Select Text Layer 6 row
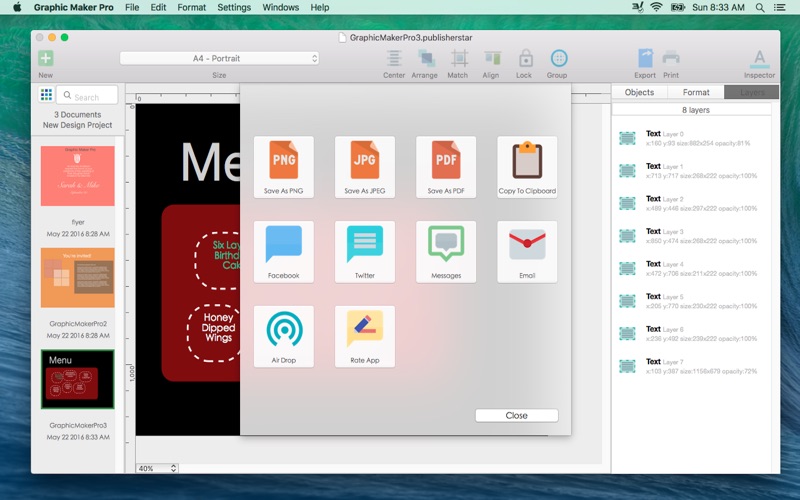The height and width of the screenshot is (500, 800). tap(692, 334)
